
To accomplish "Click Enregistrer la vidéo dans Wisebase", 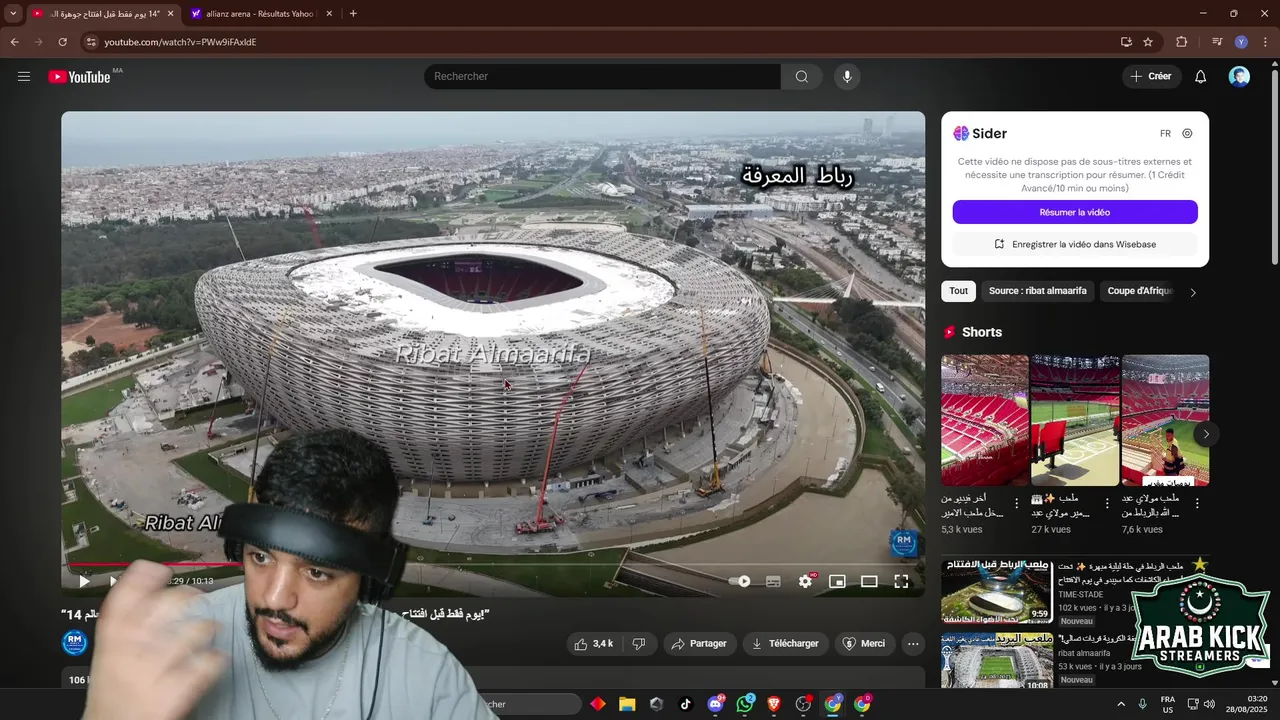I will (1075, 244).
